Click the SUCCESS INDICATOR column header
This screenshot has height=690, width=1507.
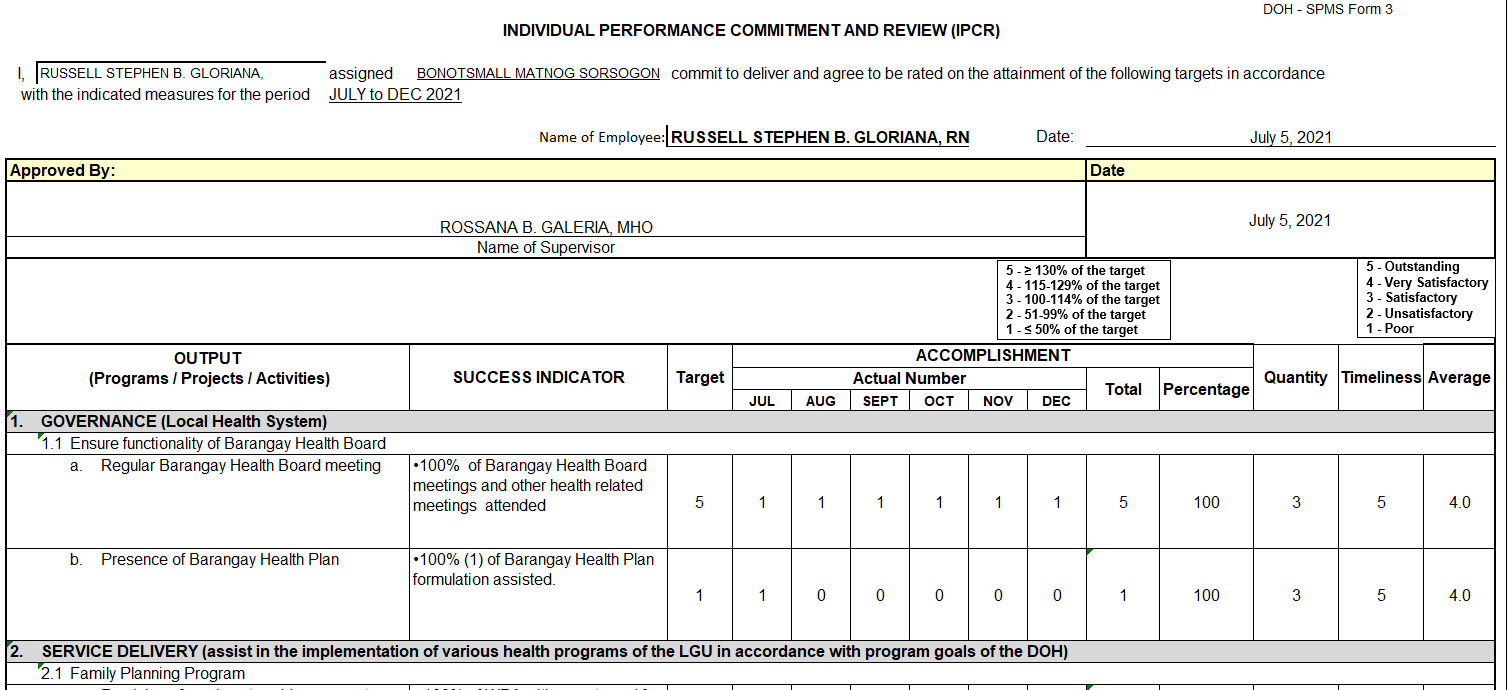pyautogui.click(x=537, y=377)
